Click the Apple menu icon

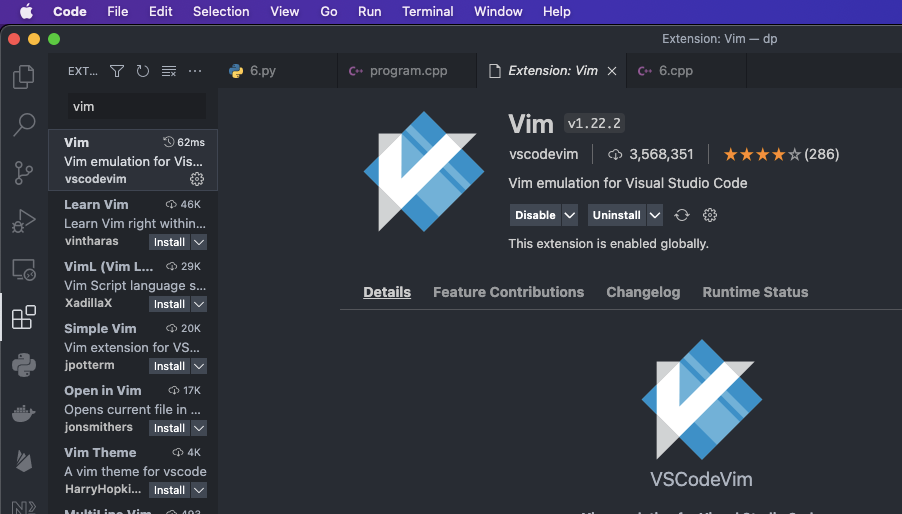[x=26, y=11]
